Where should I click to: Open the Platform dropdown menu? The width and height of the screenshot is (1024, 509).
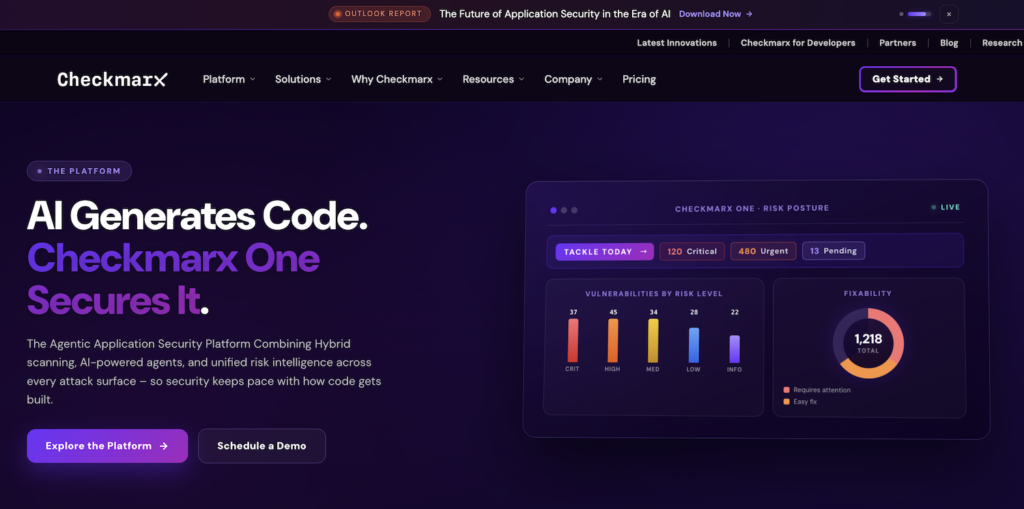229,79
